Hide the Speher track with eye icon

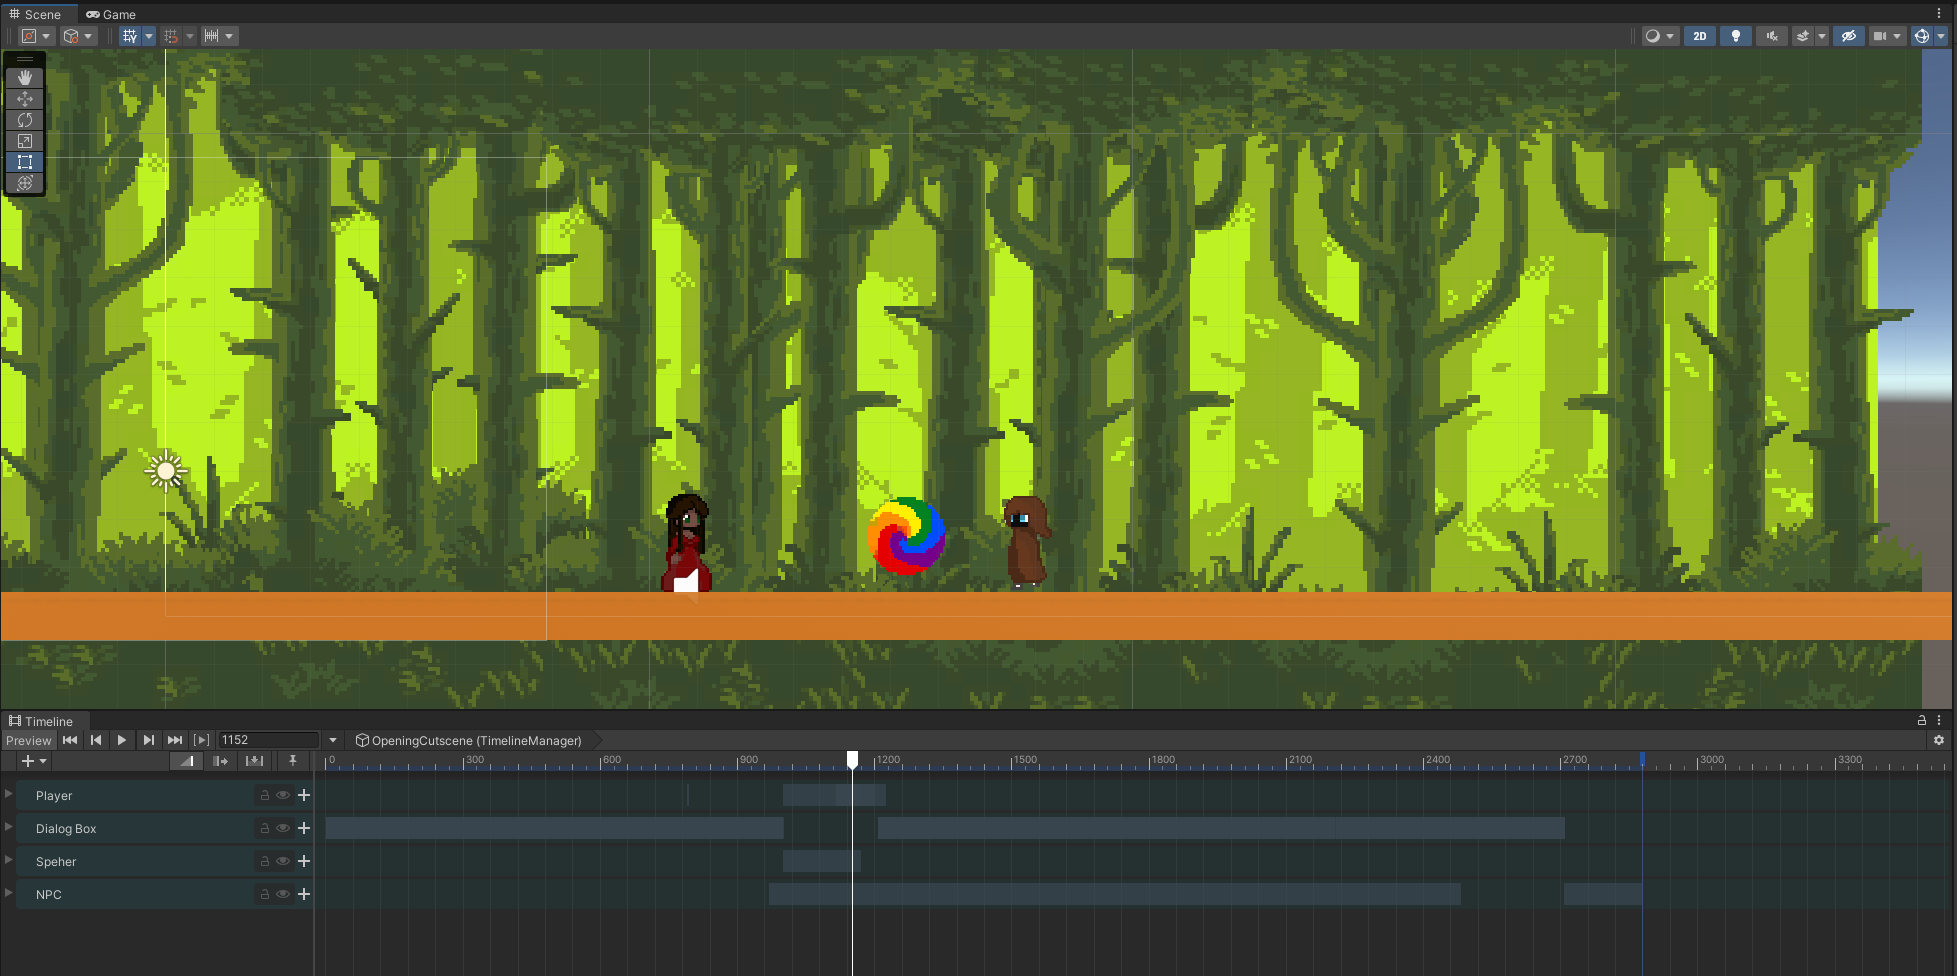[x=283, y=861]
